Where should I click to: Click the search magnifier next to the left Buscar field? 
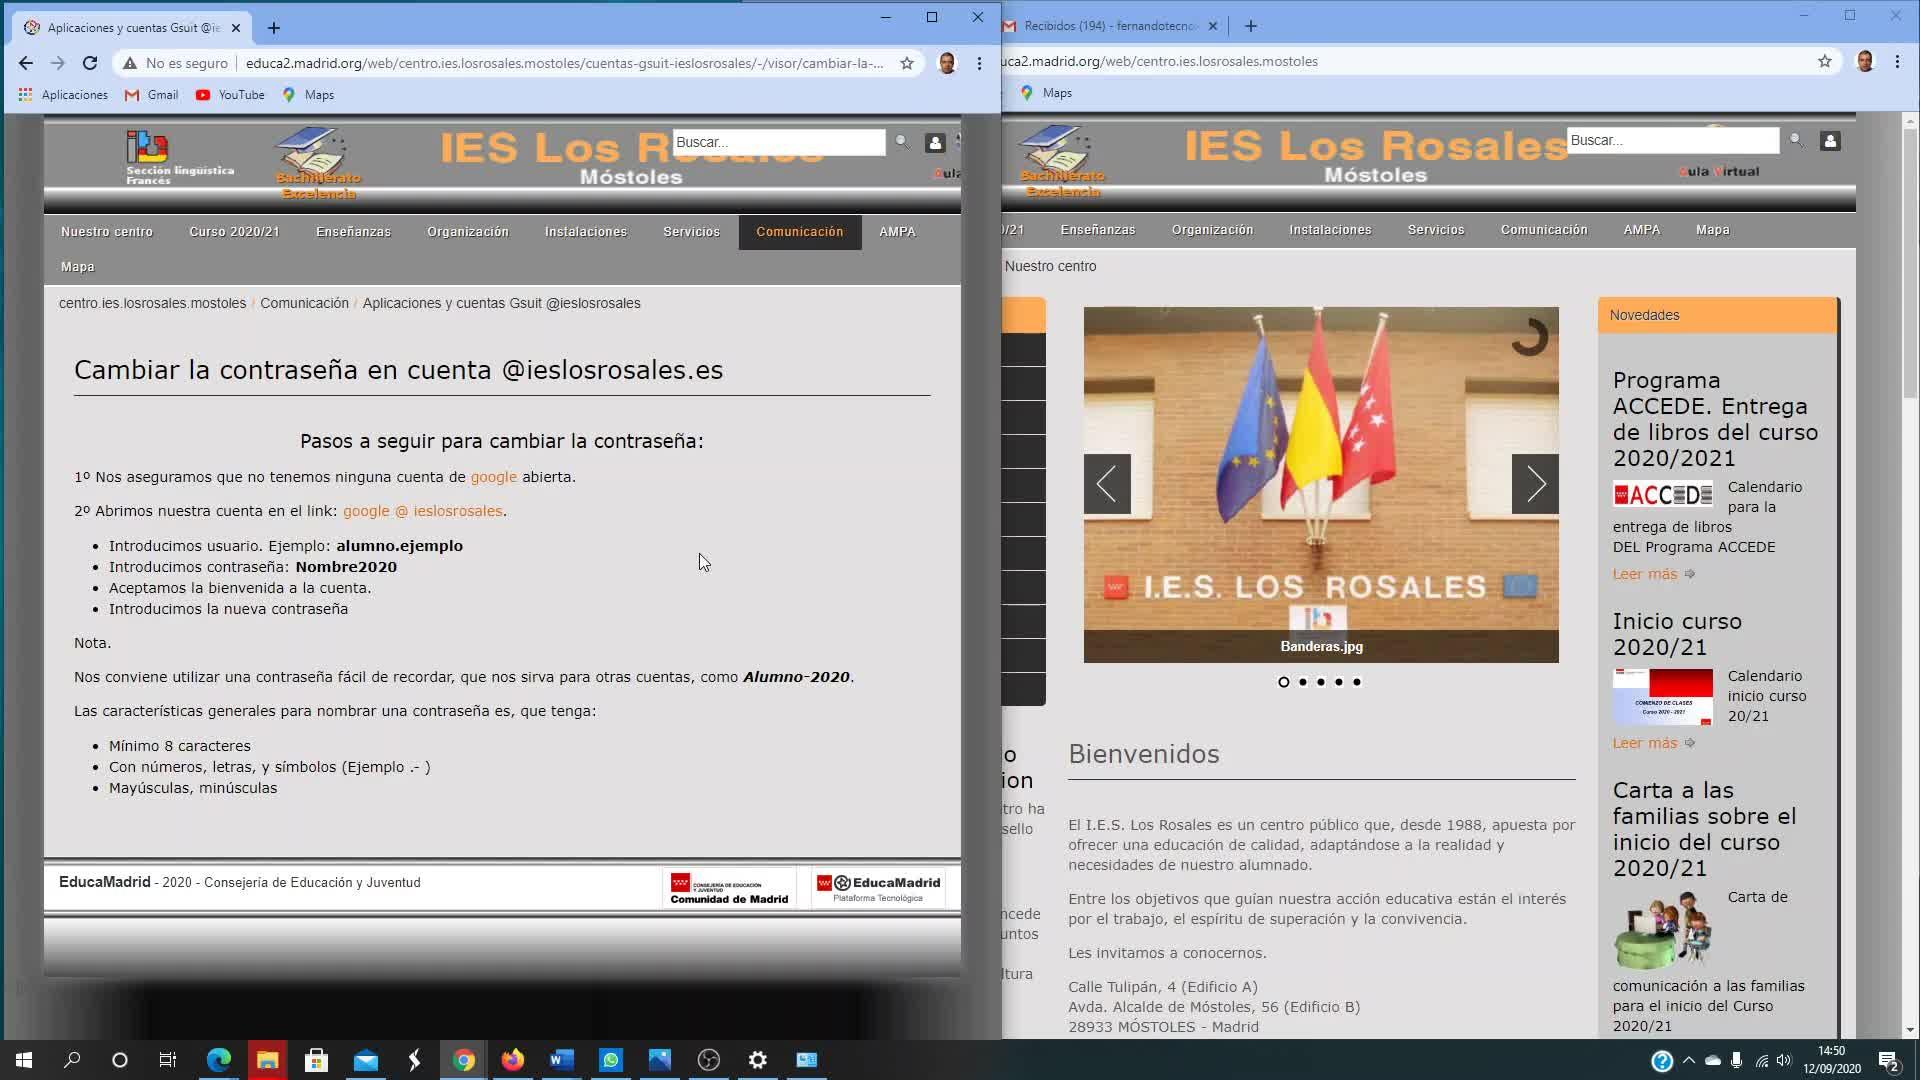coord(902,142)
